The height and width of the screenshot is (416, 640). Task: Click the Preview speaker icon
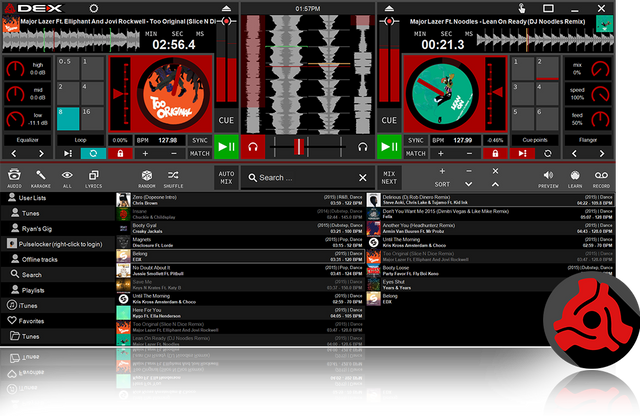(x=548, y=176)
